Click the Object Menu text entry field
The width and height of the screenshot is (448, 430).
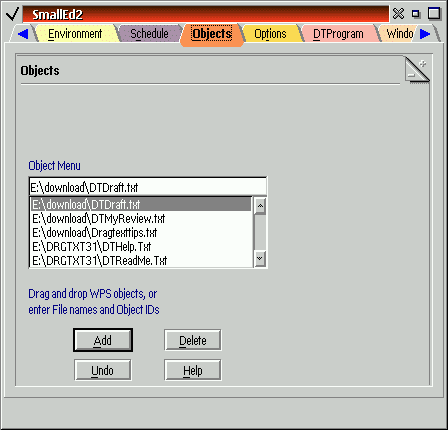click(148, 187)
